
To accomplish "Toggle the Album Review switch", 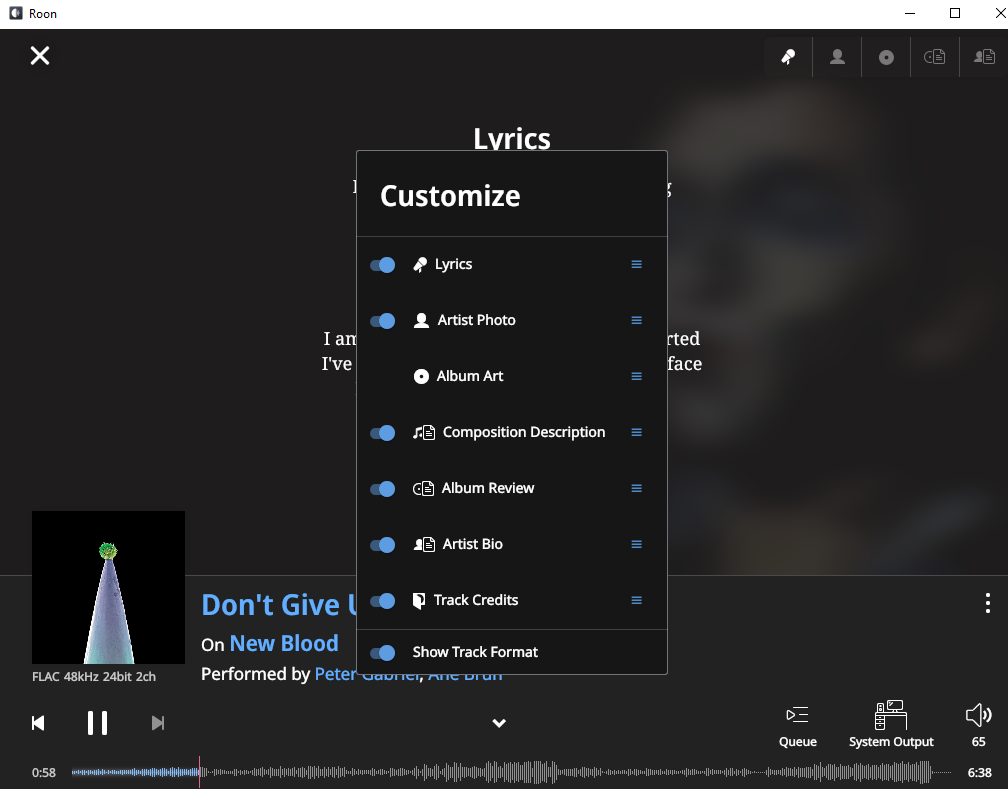I will tap(382, 489).
